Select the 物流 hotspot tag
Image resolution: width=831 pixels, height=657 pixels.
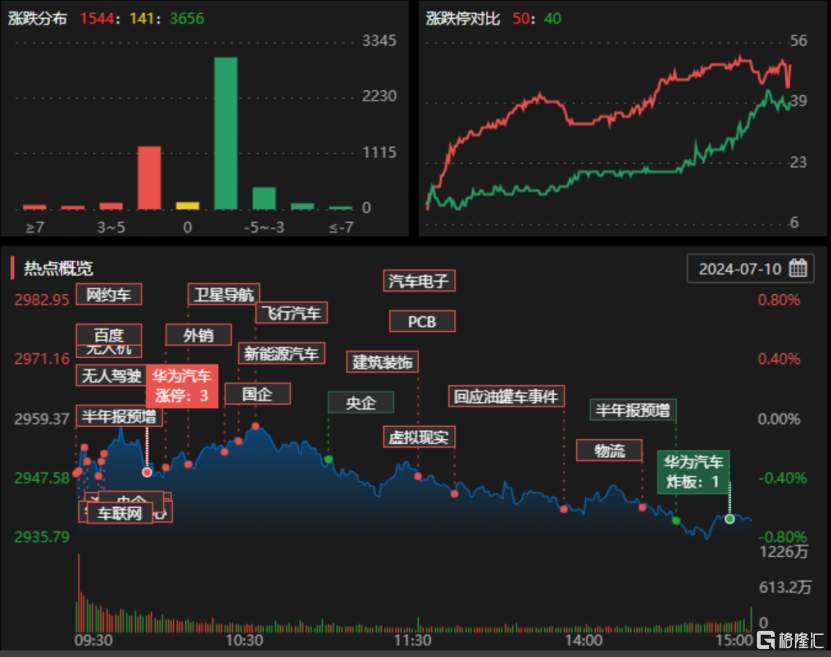(609, 450)
